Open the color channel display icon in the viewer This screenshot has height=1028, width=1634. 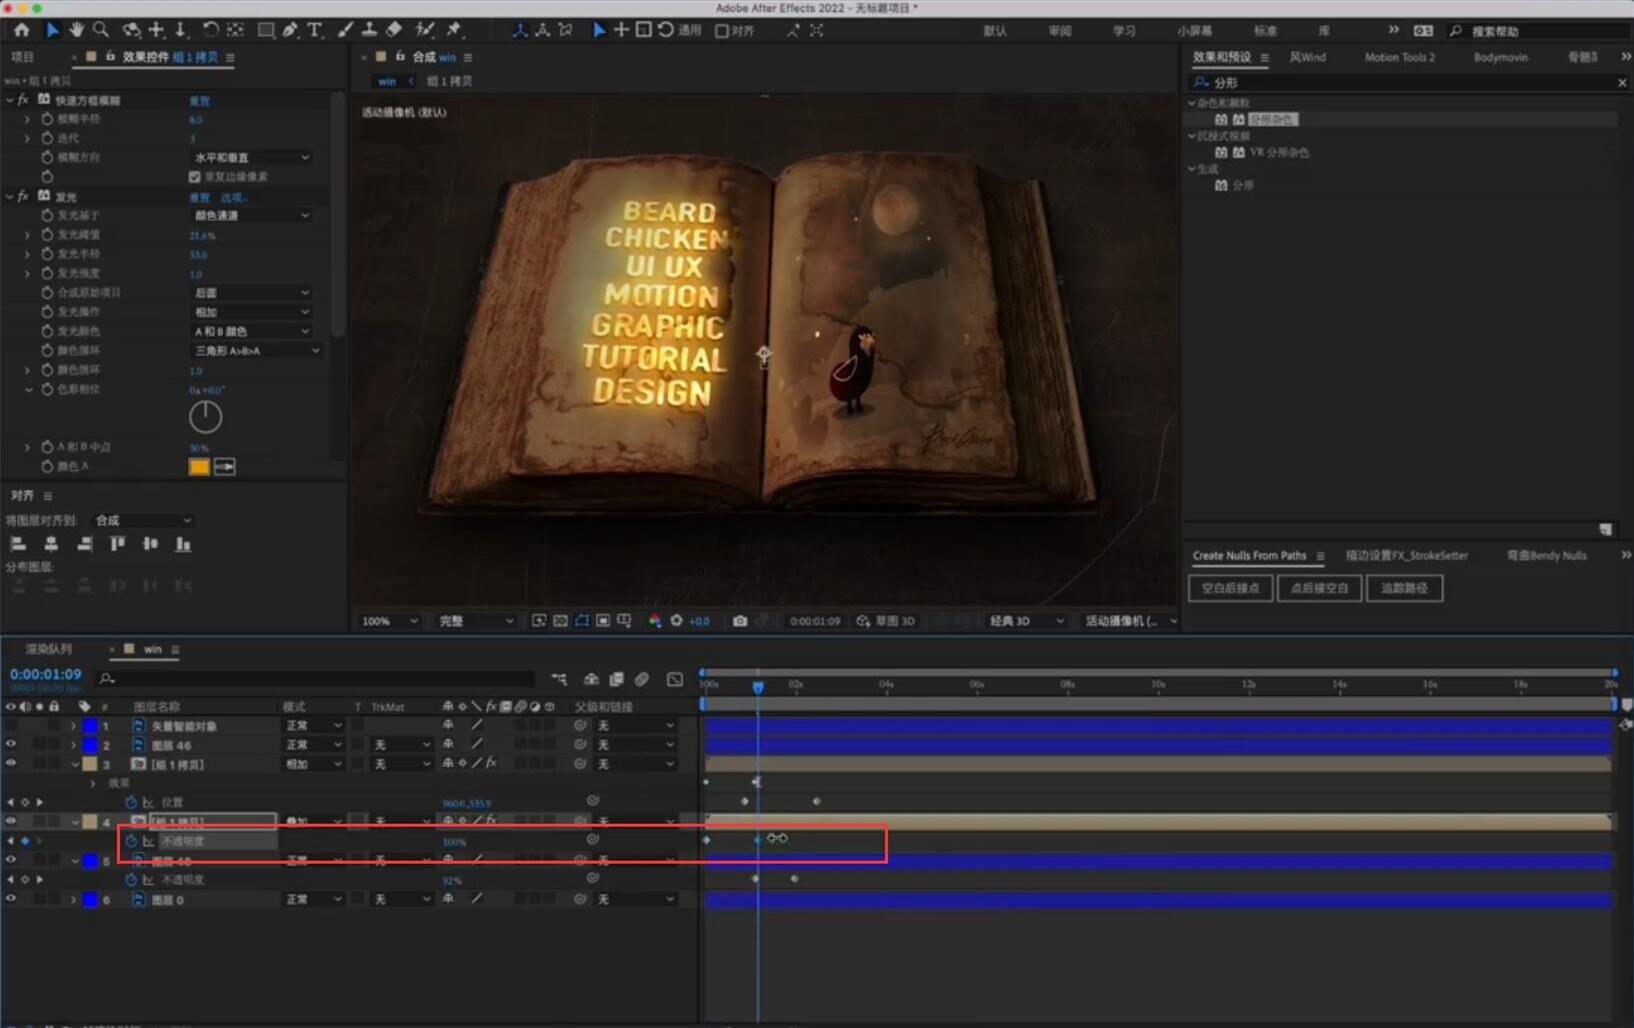click(655, 621)
